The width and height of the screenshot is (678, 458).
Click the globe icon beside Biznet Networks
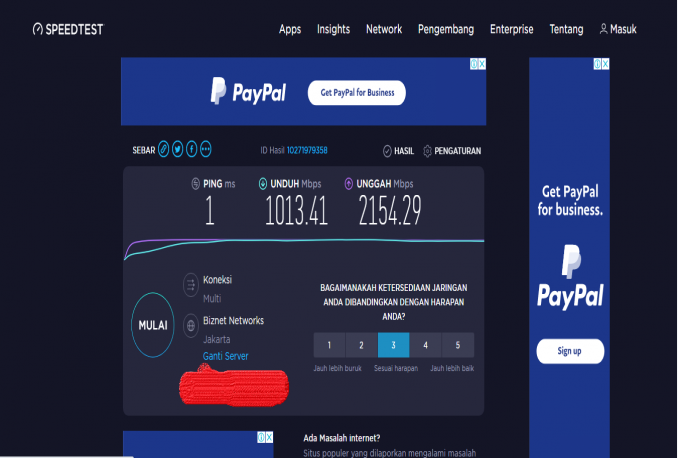[x=190, y=327]
